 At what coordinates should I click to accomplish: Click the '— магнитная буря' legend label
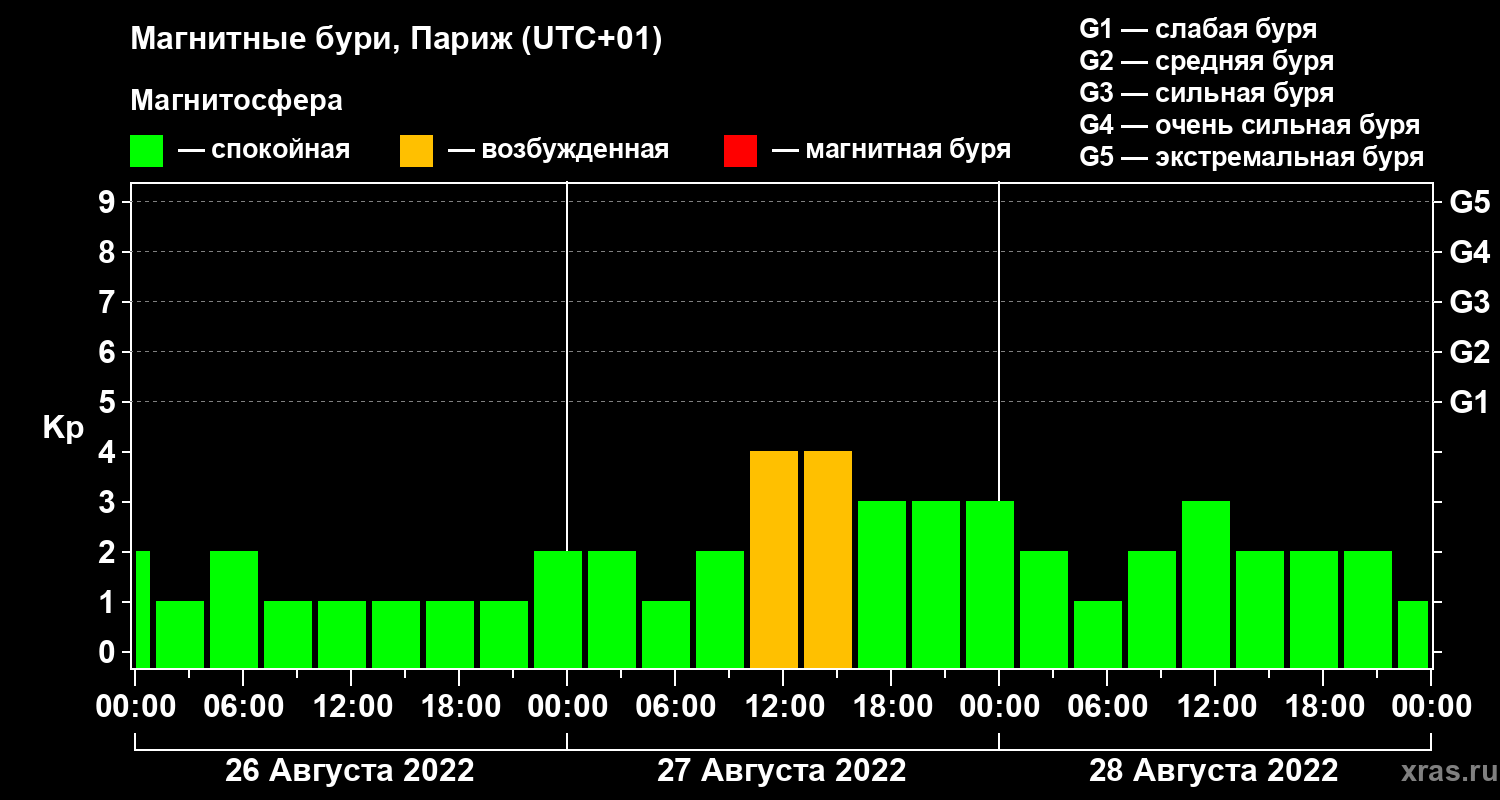pos(891,151)
